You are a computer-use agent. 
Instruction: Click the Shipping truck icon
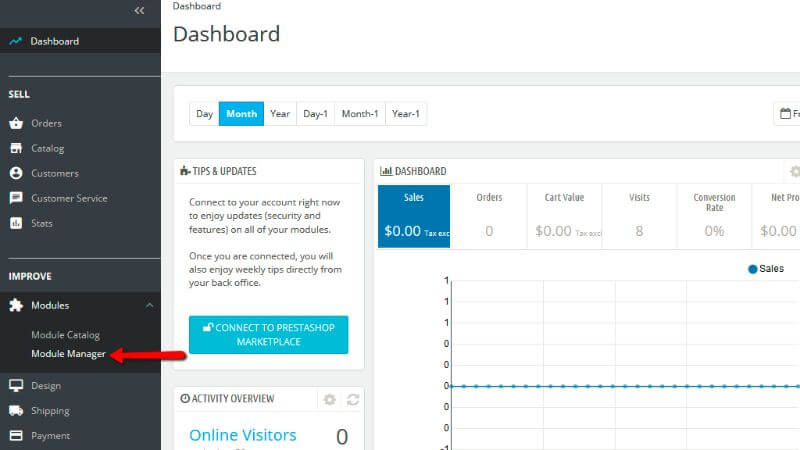(16, 411)
